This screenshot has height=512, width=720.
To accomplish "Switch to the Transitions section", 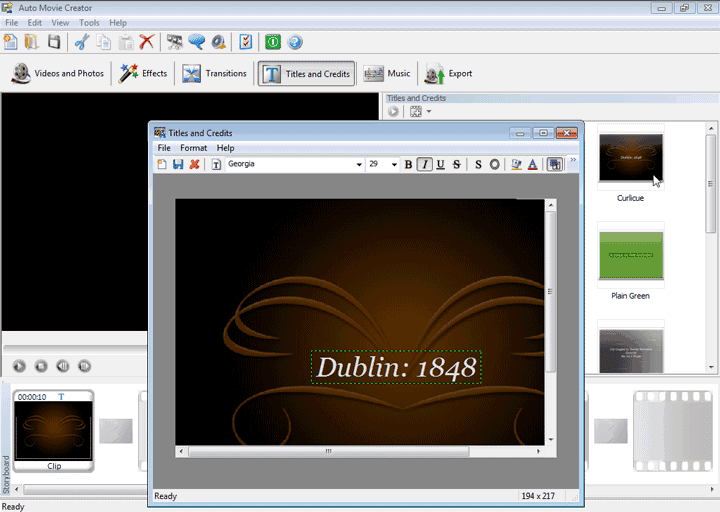I will pyautogui.click(x=215, y=73).
